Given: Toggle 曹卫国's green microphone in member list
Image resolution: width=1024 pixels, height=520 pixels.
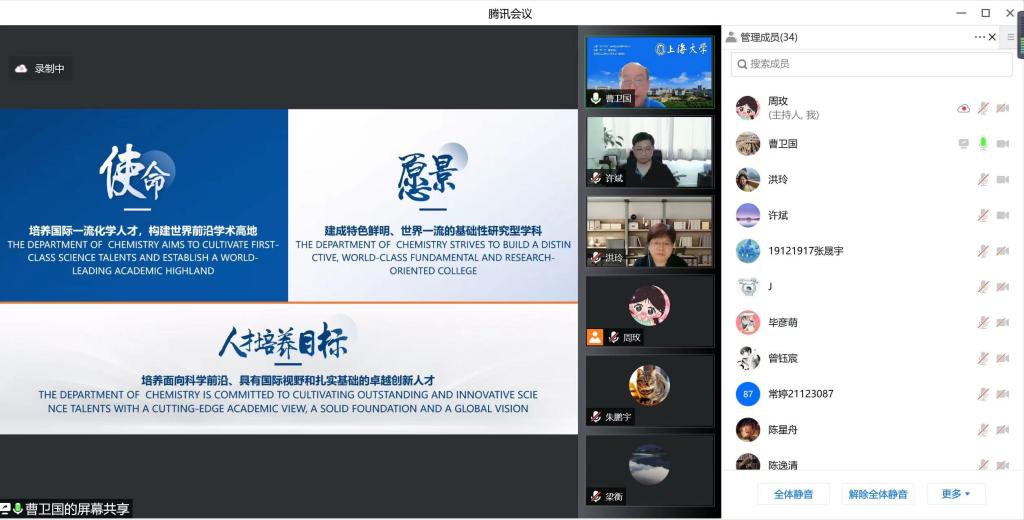Looking at the screenshot, I should pos(983,144).
